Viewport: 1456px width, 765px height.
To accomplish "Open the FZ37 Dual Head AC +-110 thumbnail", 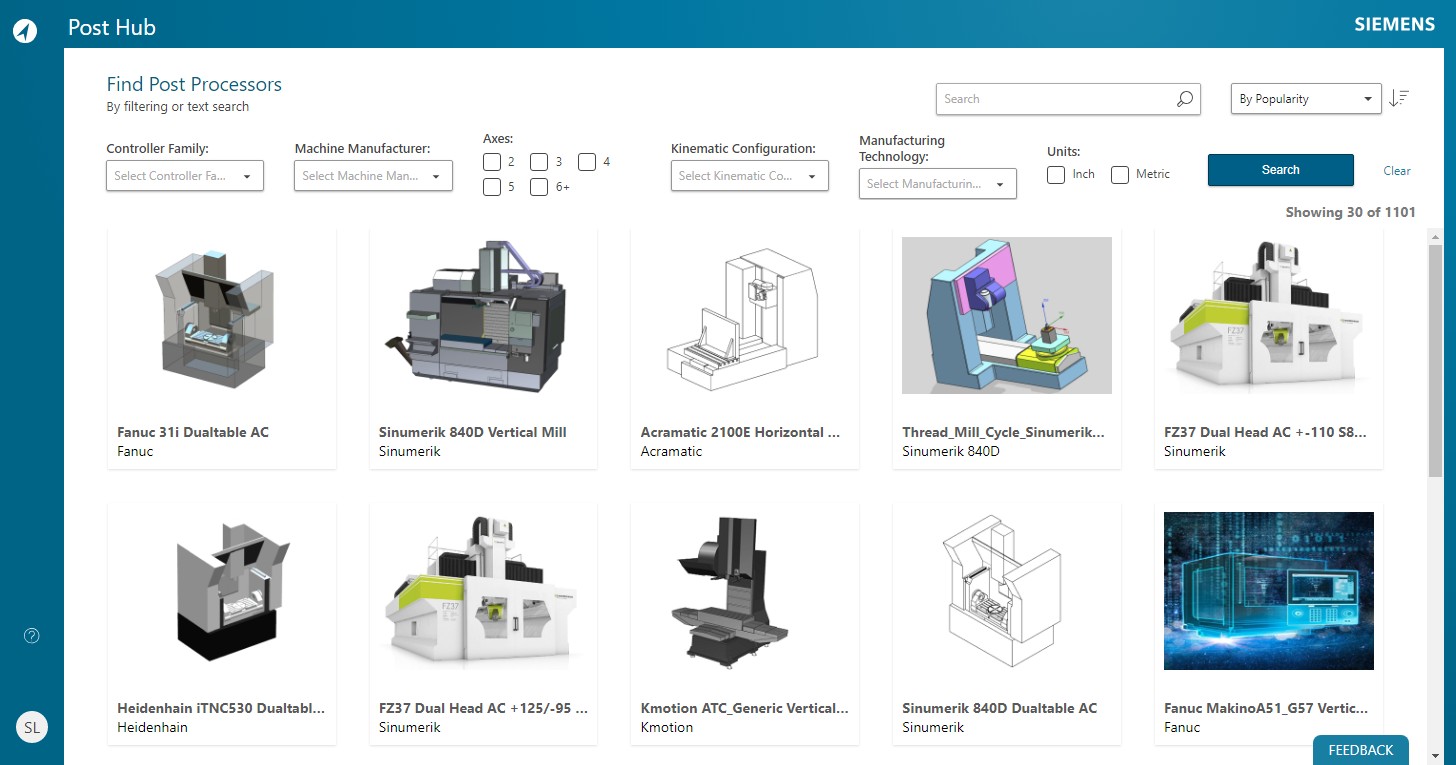I will [1269, 316].
